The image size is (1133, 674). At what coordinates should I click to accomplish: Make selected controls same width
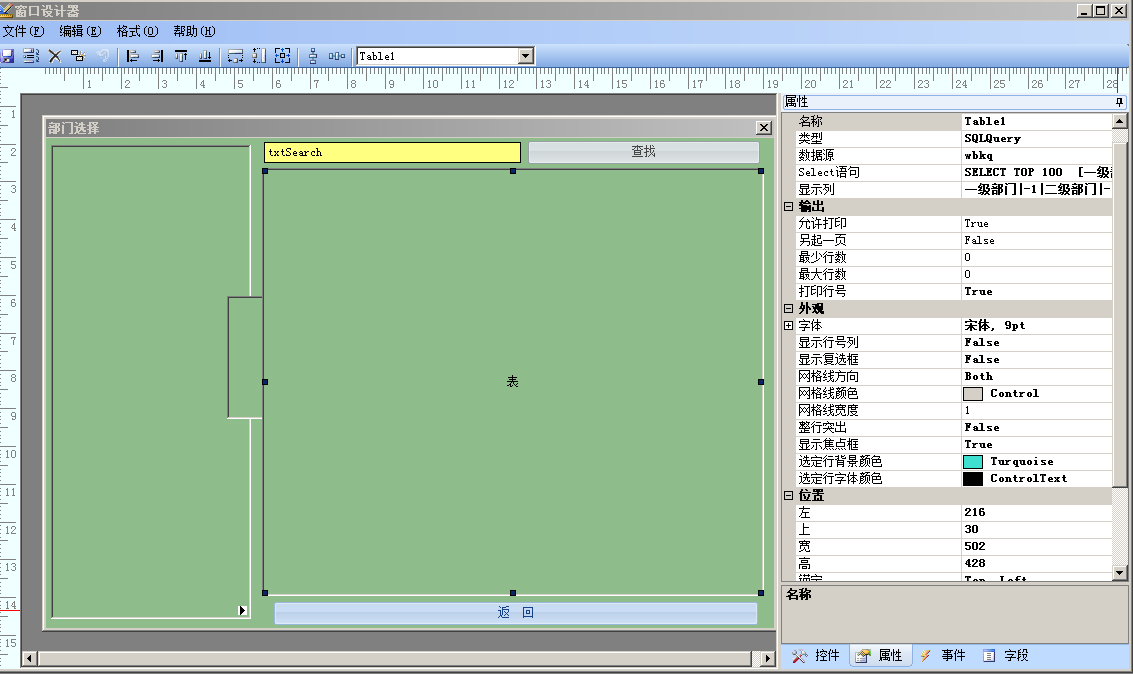point(235,56)
